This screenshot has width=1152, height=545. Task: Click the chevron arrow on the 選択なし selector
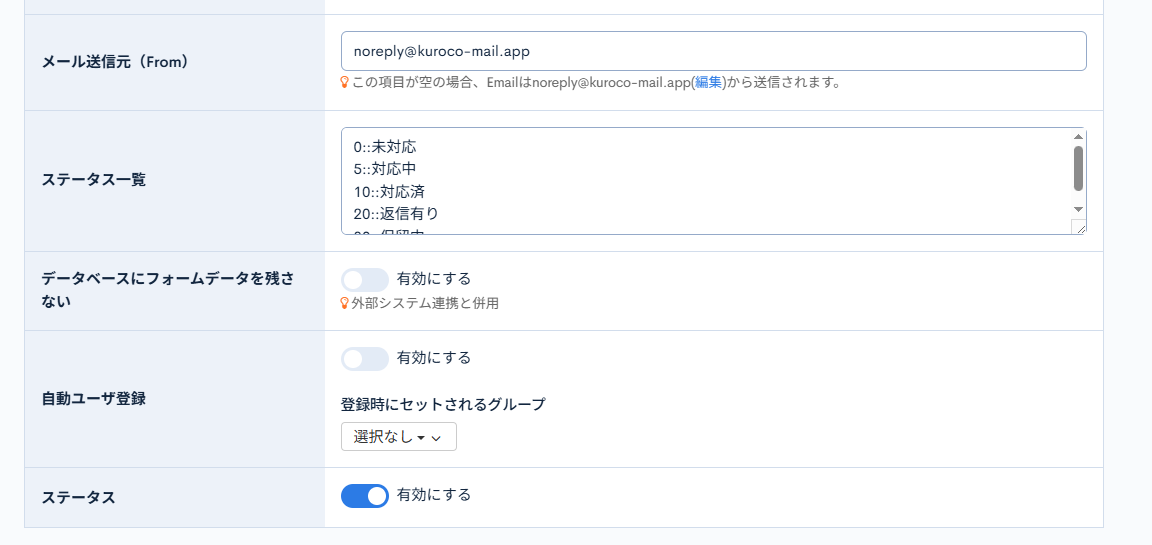pyautogui.click(x=436, y=438)
